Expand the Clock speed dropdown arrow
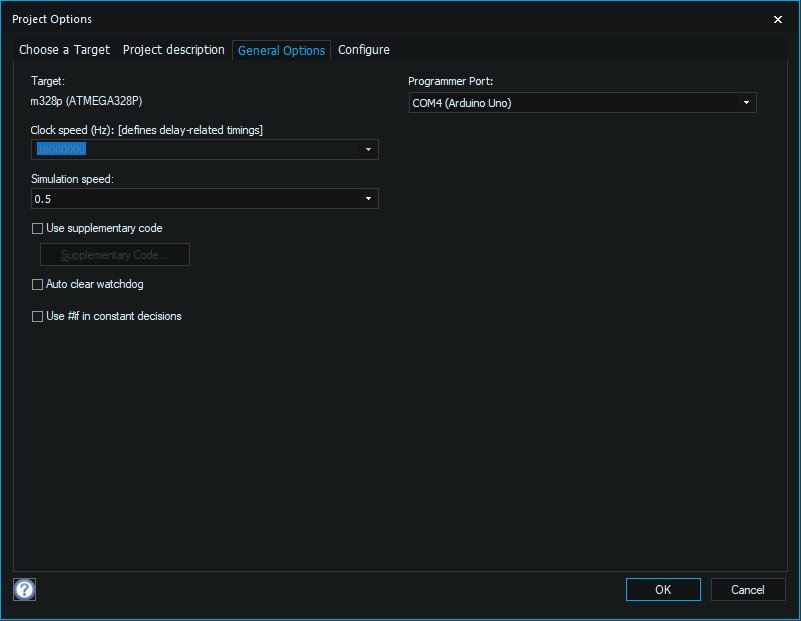This screenshot has width=801, height=621. [x=368, y=150]
